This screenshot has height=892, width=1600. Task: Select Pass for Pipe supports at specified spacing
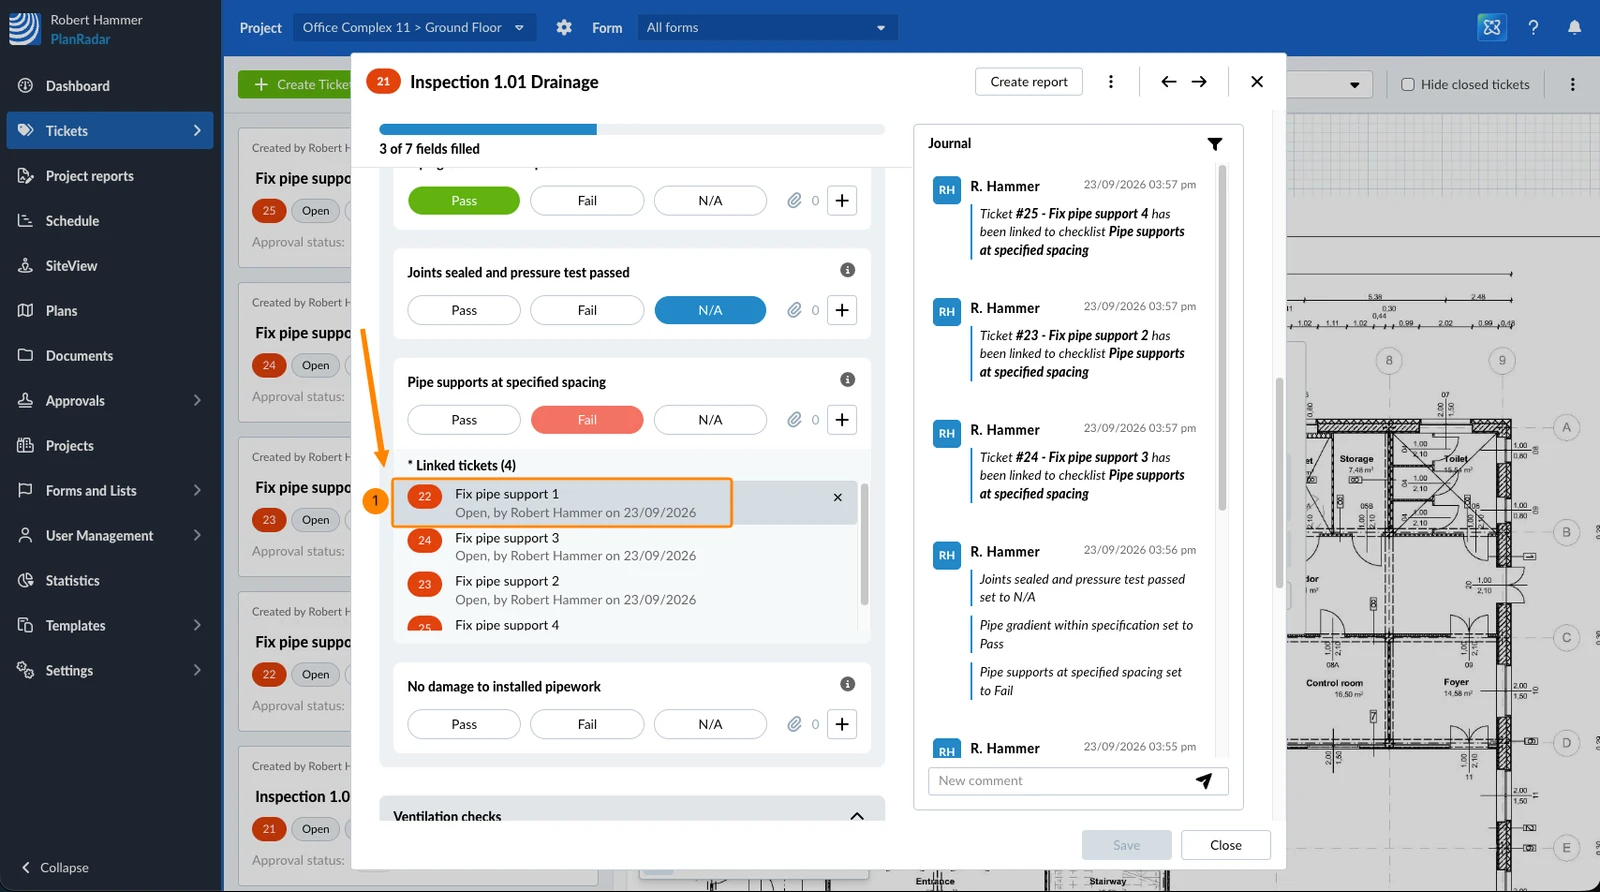point(464,420)
